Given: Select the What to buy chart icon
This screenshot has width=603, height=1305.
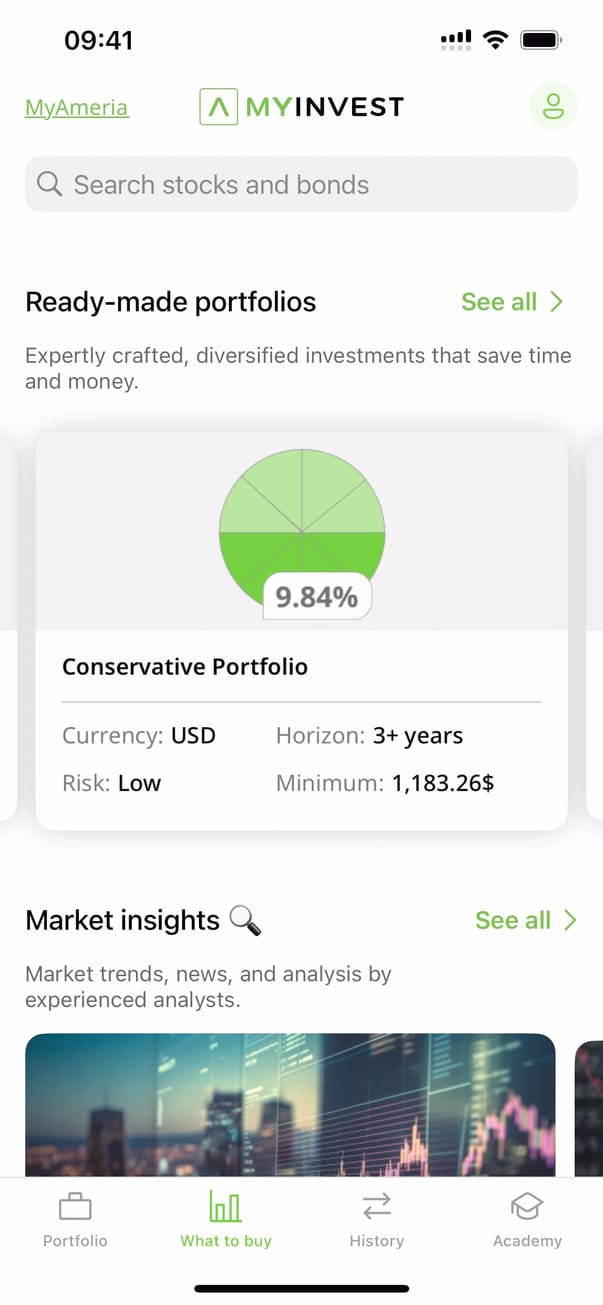Looking at the screenshot, I should click(226, 1207).
